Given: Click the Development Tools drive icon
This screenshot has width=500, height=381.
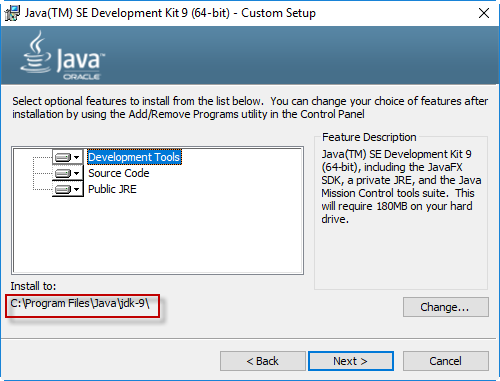Looking at the screenshot, I should click(x=63, y=157).
